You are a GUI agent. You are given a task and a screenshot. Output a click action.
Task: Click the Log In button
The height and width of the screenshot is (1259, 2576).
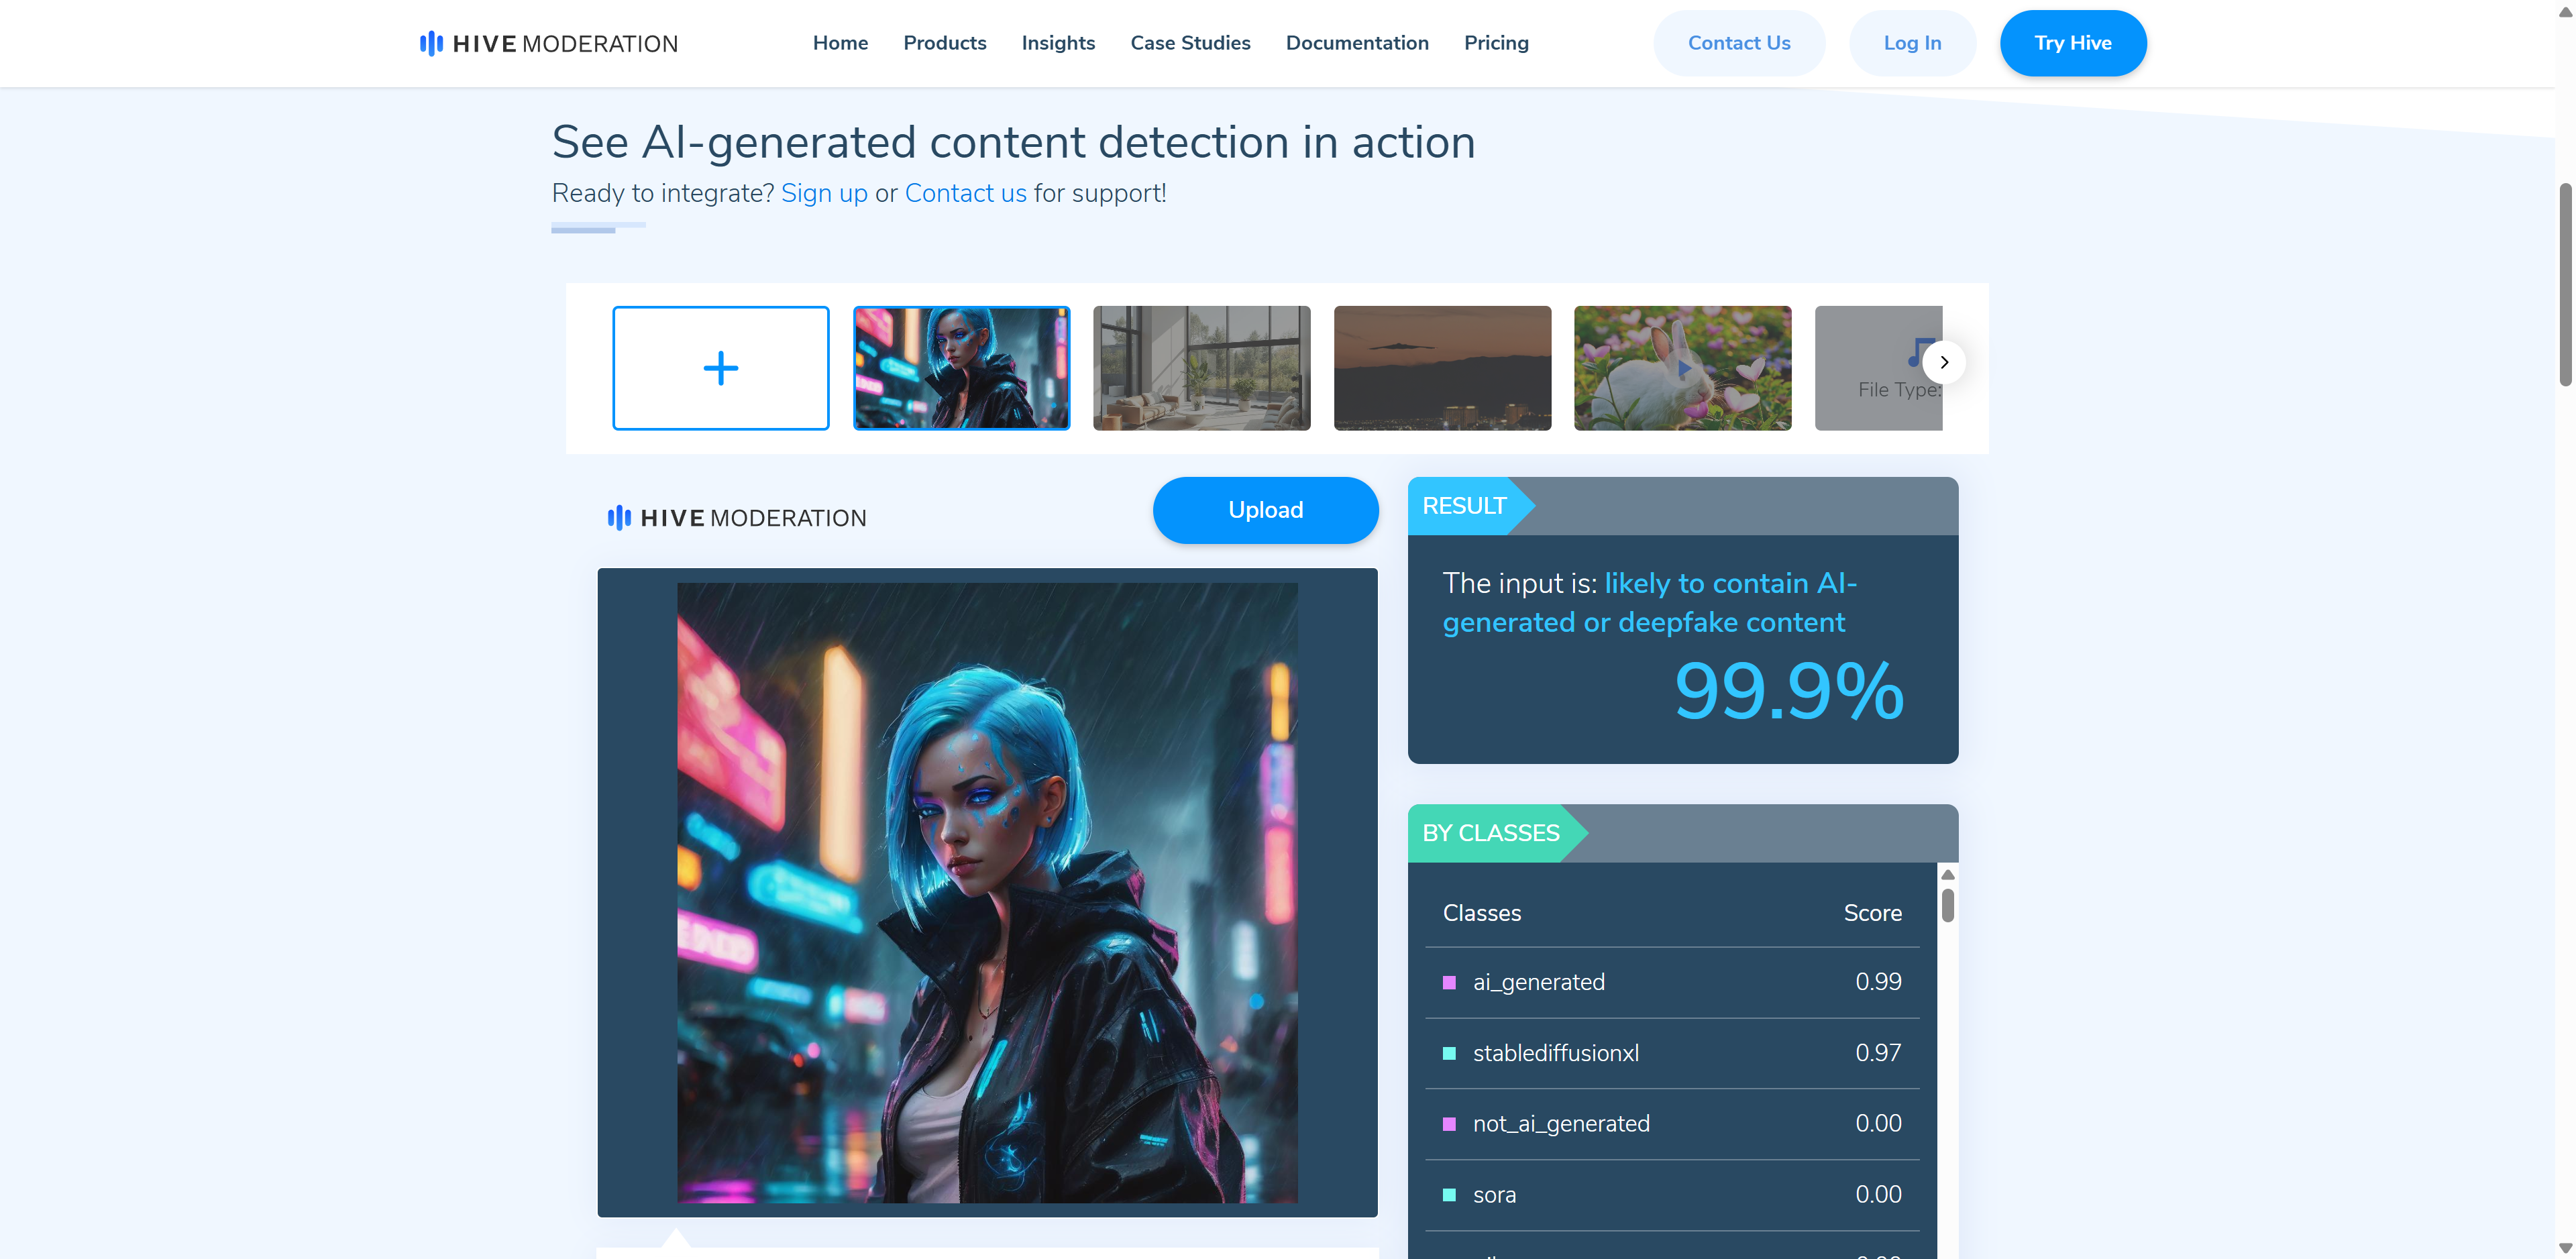point(1911,43)
